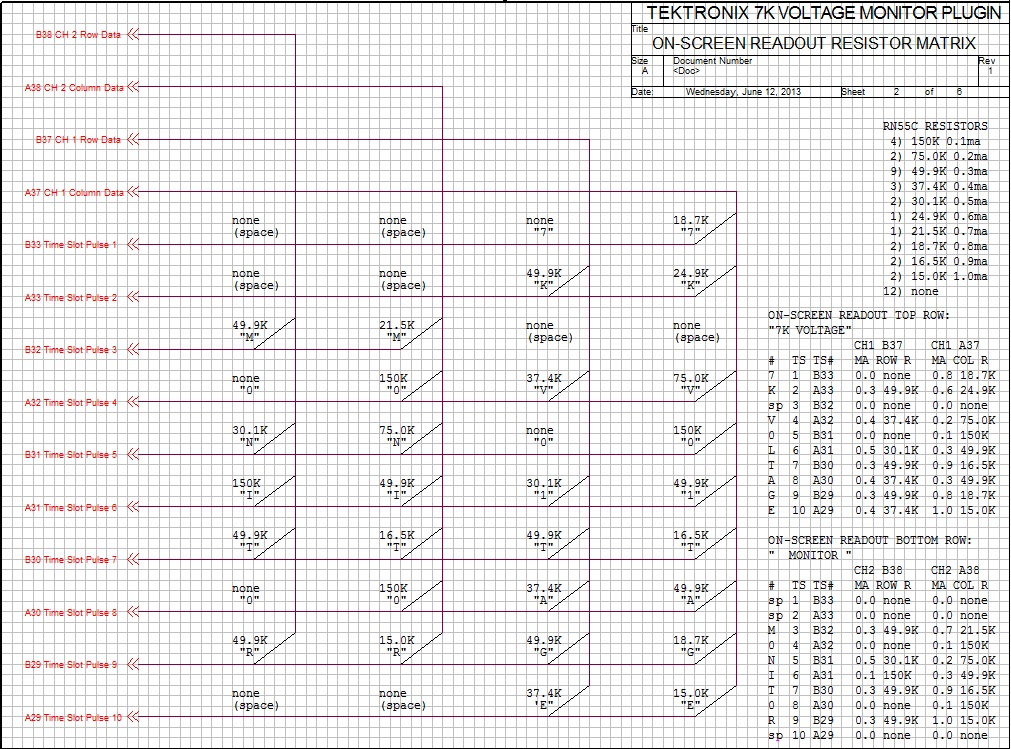Viewport: 1011px width, 749px height.
Task: Select the 75.0K "V" resistor label
Action: pos(691,384)
